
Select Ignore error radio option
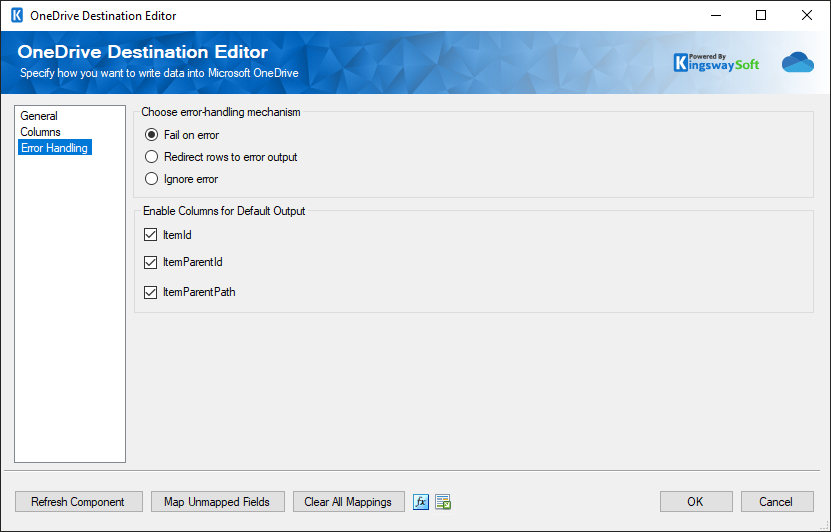[x=152, y=179]
